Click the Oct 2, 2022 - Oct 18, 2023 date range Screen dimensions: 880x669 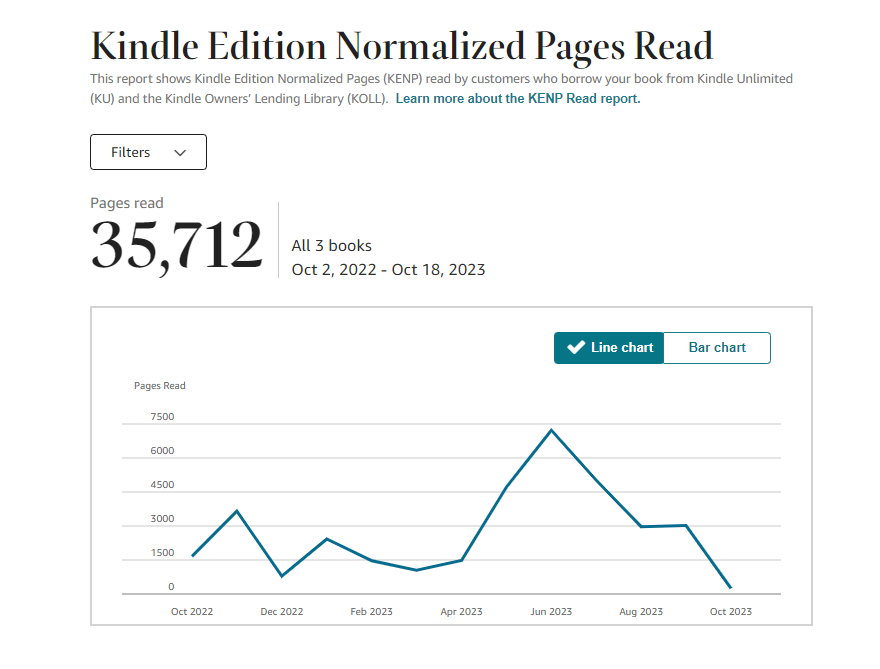click(x=388, y=270)
